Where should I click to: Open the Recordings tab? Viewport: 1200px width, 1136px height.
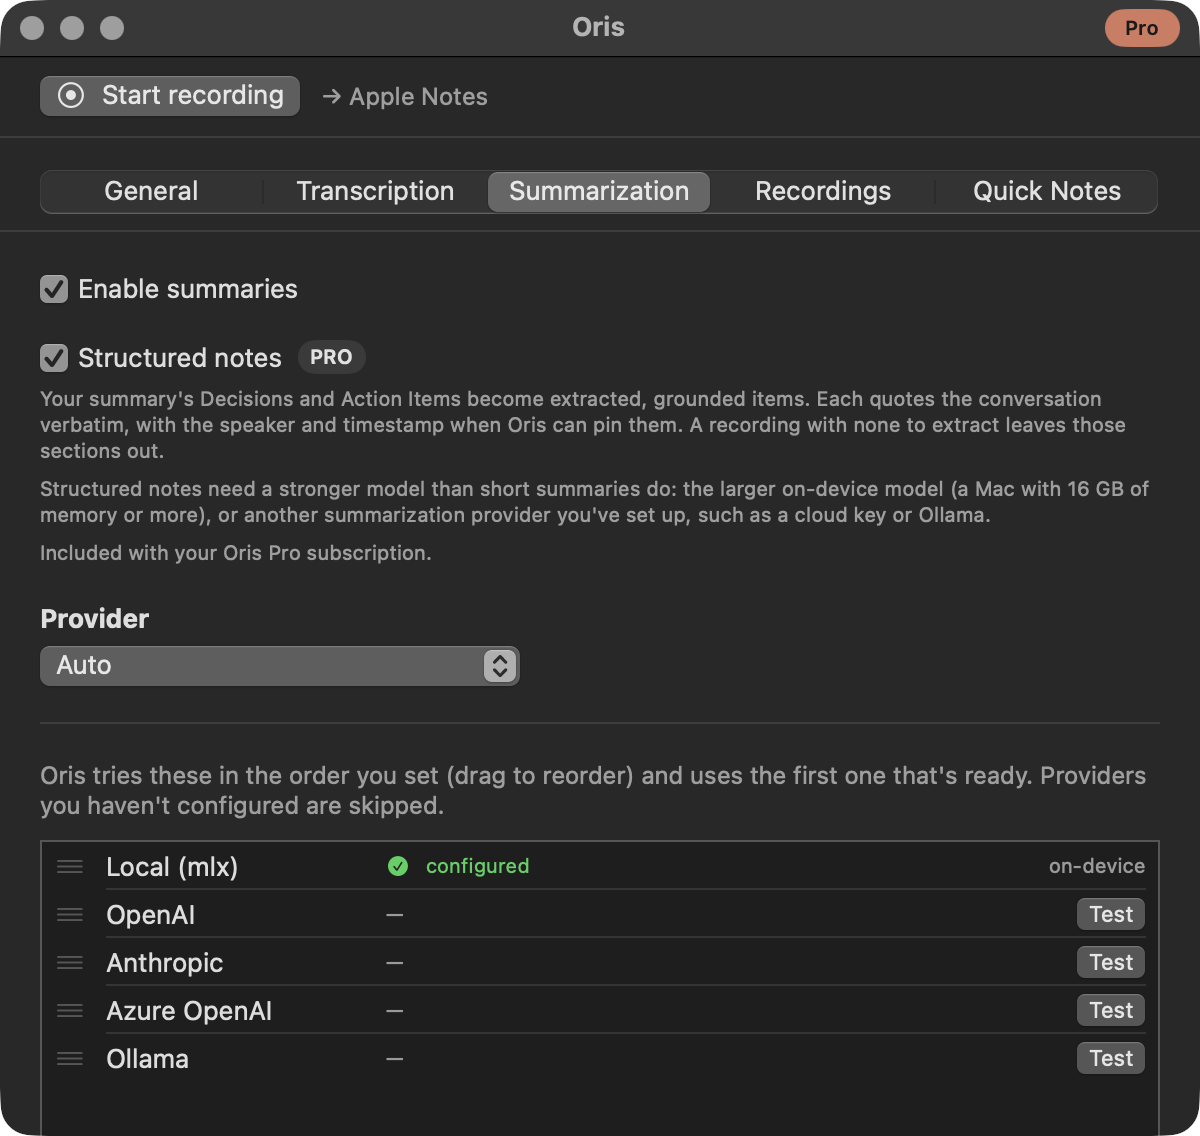point(823,191)
